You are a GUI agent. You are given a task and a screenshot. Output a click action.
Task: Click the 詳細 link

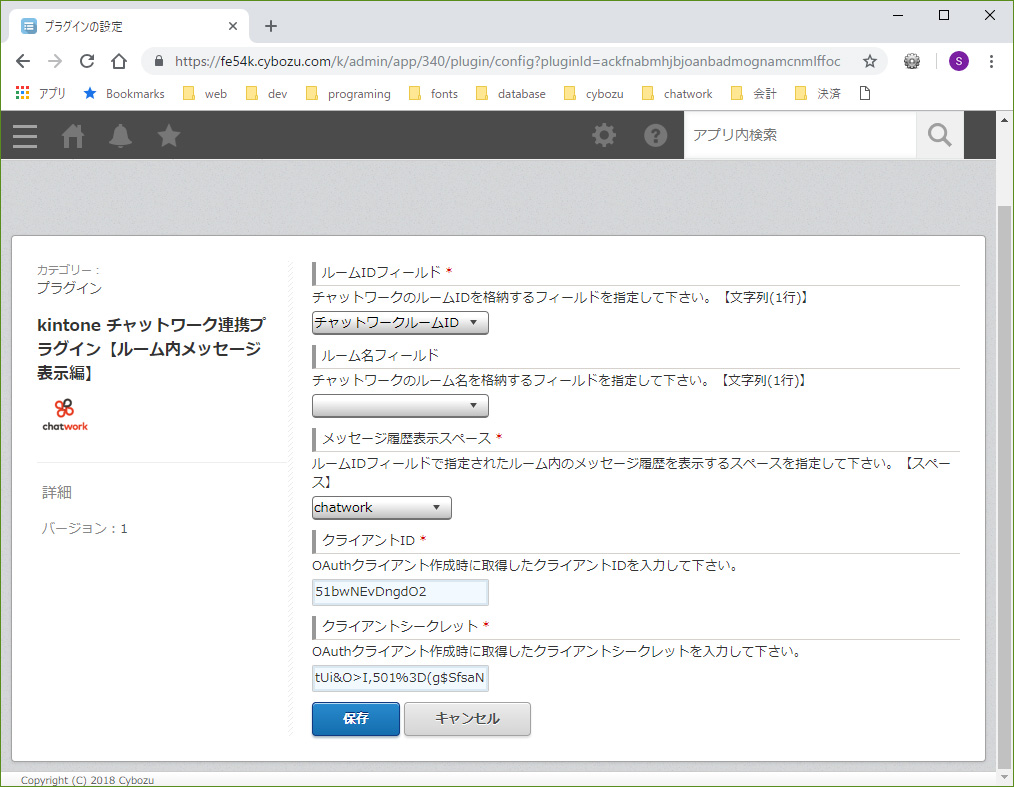(x=57, y=493)
